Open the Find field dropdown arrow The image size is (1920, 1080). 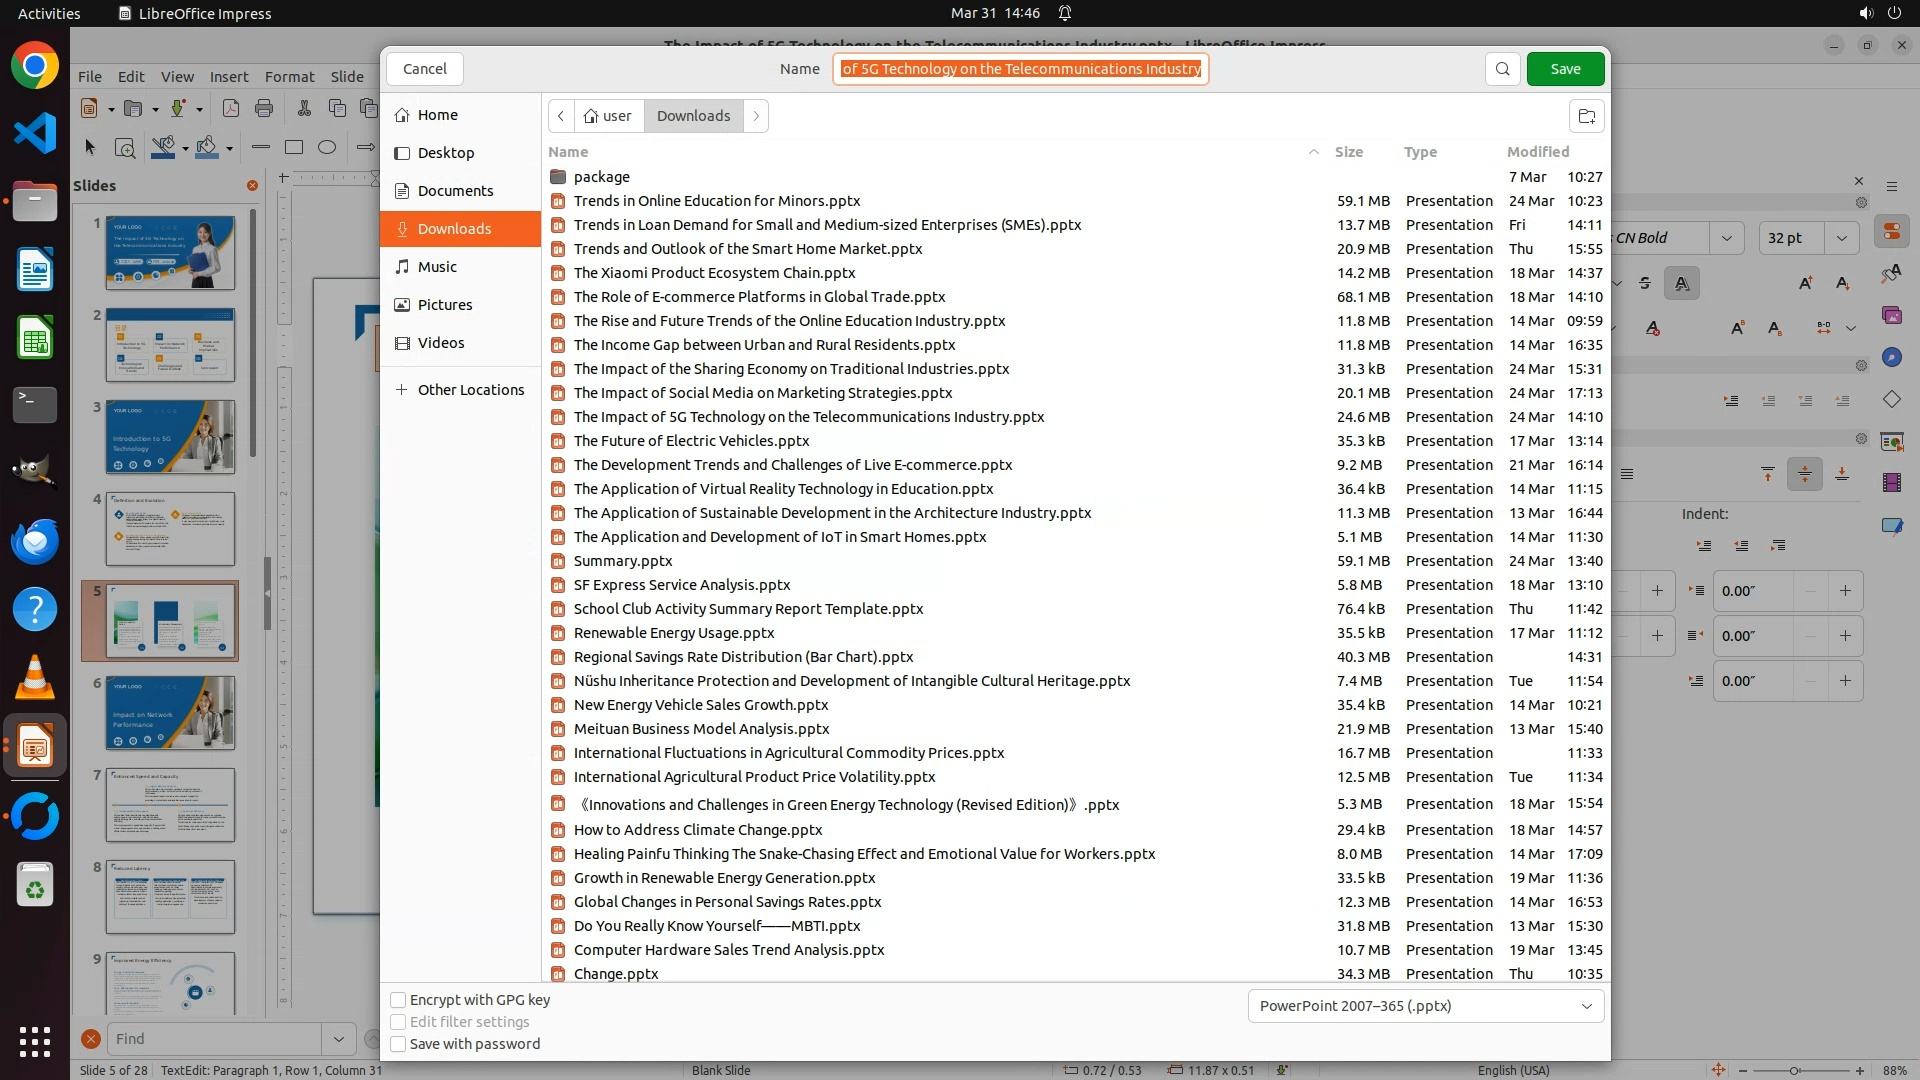(338, 1039)
